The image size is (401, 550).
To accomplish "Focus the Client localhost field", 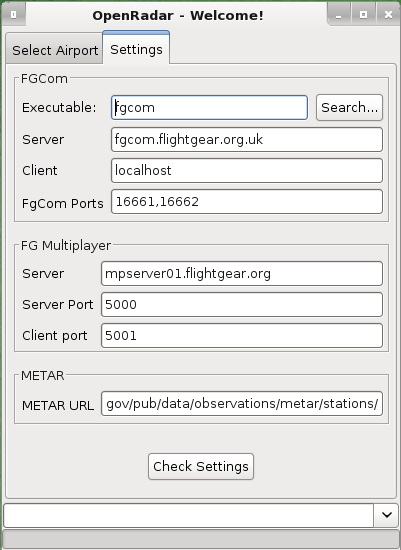I will (247, 170).
